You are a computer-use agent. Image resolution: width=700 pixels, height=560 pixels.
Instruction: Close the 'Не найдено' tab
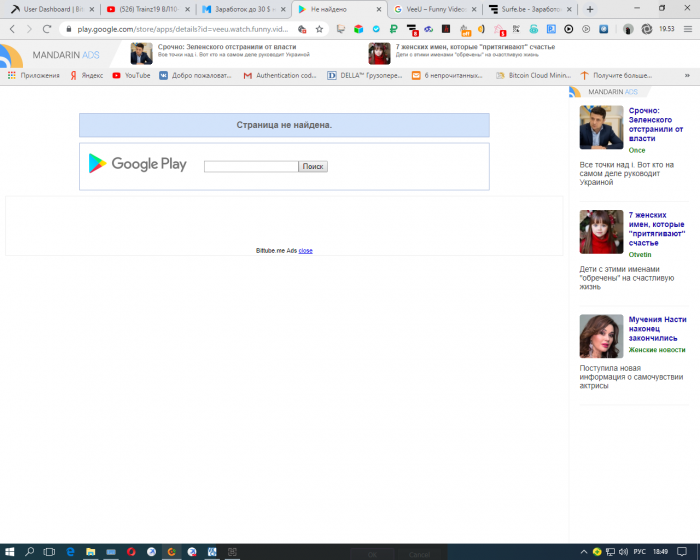(x=379, y=9)
